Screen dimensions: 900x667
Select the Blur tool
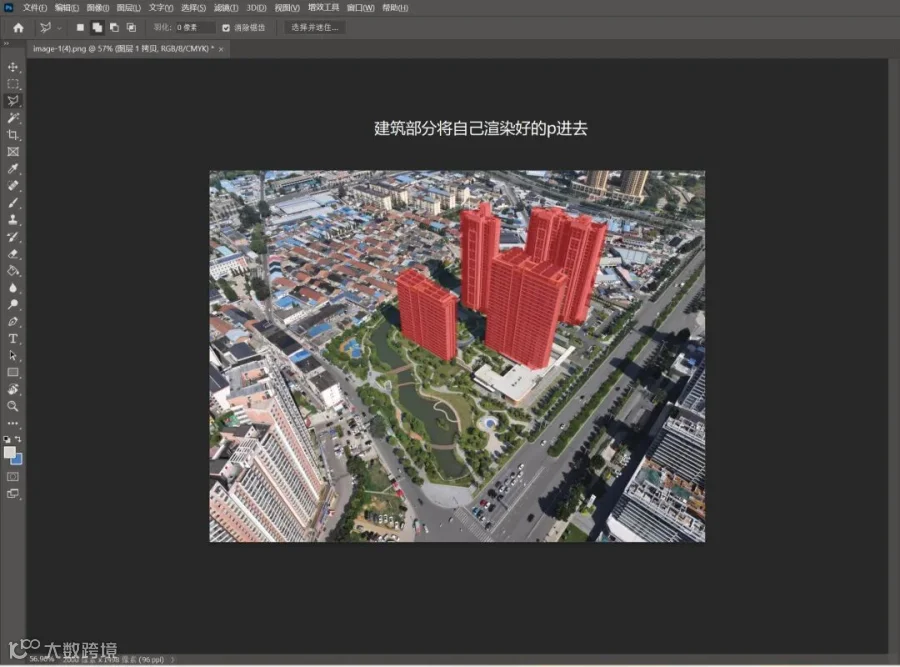(13, 288)
